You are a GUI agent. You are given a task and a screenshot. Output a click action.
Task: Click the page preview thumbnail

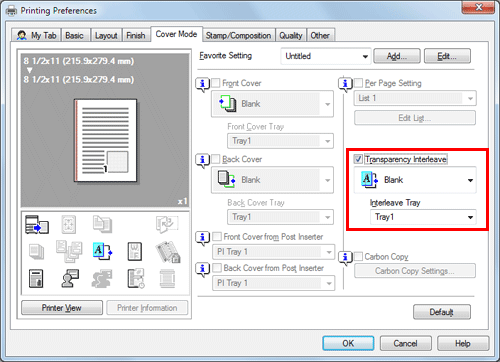pos(105,141)
